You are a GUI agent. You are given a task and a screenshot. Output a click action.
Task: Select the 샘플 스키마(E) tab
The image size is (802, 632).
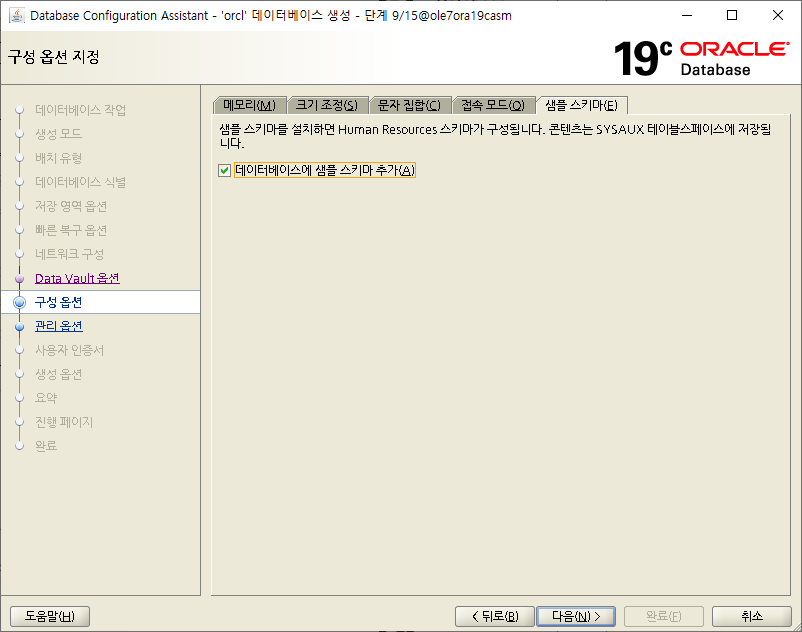[582, 105]
